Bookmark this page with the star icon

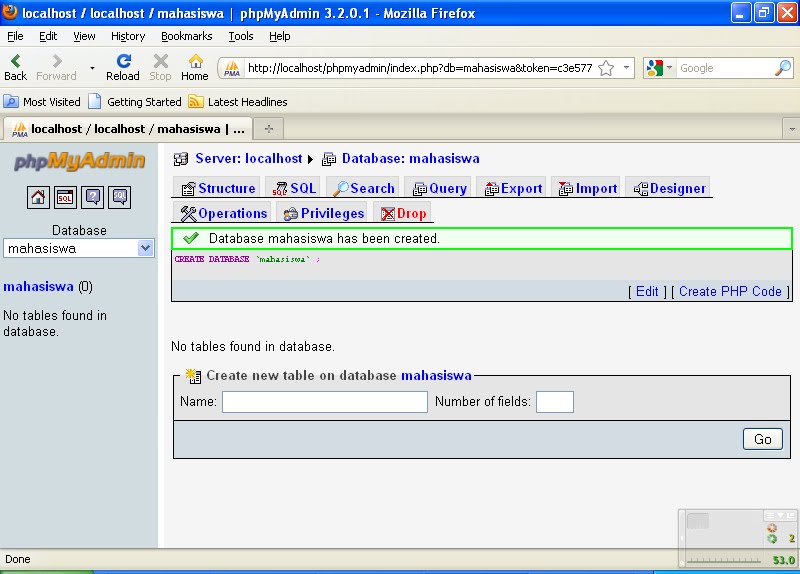[x=606, y=68]
